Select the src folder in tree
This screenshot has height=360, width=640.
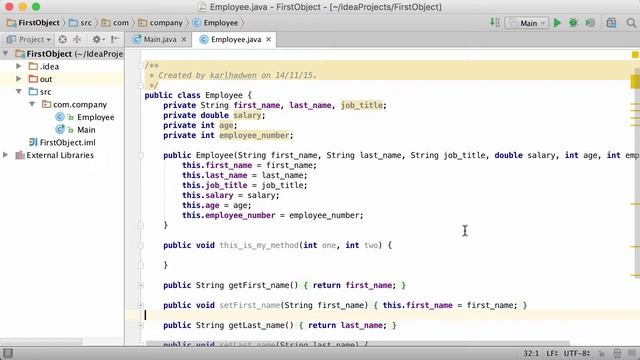pyautogui.click(x=45, y=92)
